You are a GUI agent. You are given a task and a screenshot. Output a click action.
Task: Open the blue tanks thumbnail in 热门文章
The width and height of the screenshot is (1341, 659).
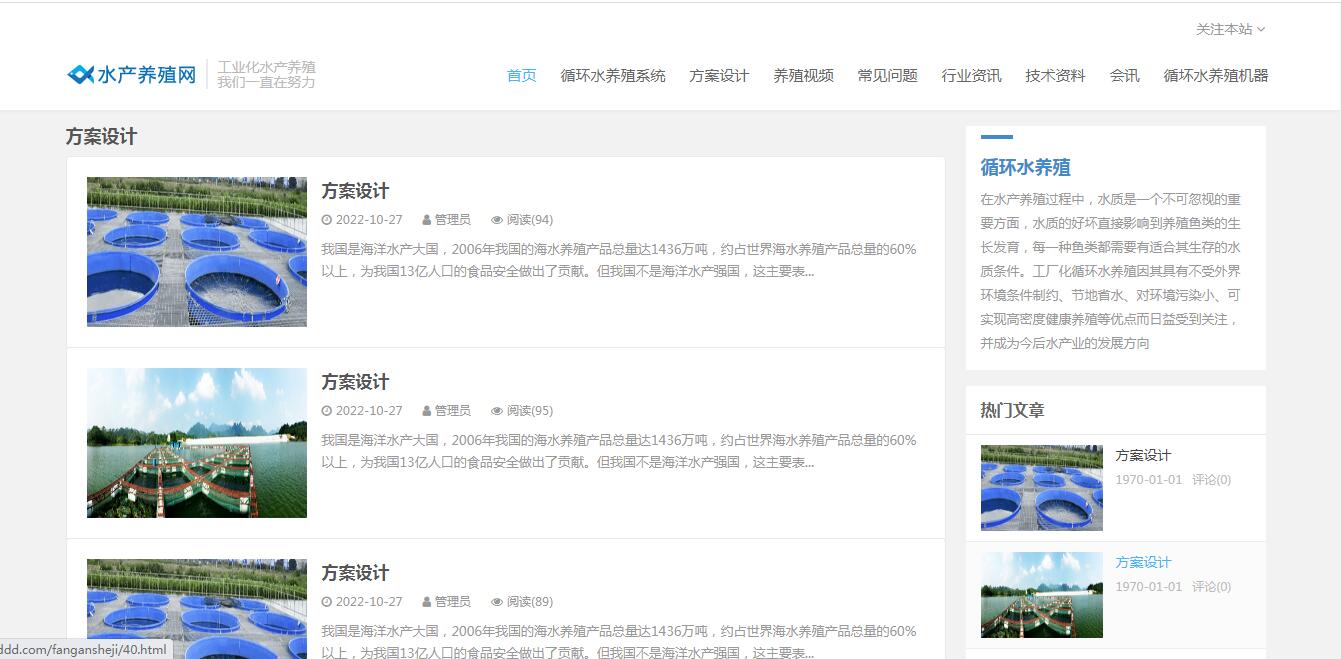pyautogui.click(x=1041, y=488)
